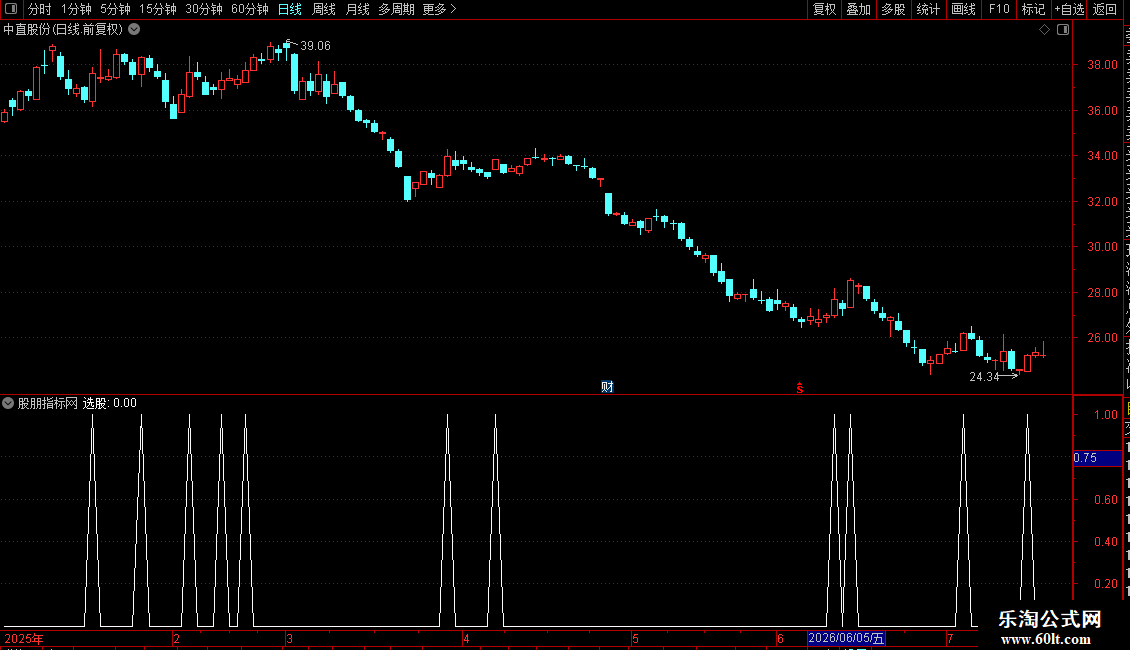
Task: Open the 统计 statistics tool
Action: click(x=928, y=9)
